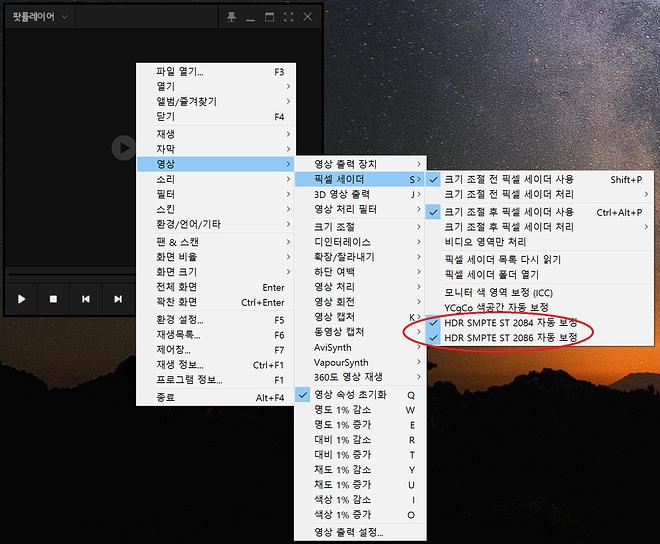Select 전체 화면 menu item
660x544 pixels.
pyautogui.click(x=216, y=287)
